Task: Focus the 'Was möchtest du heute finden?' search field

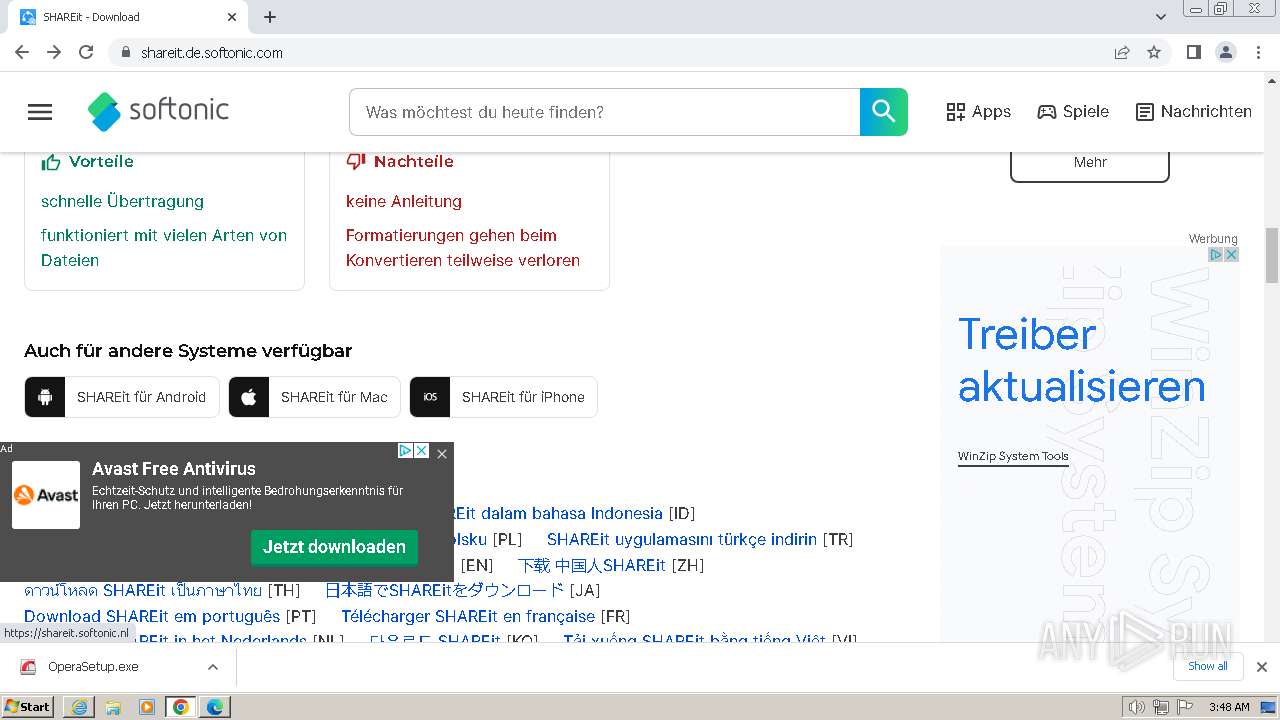Action: click(x=604, y=112)
